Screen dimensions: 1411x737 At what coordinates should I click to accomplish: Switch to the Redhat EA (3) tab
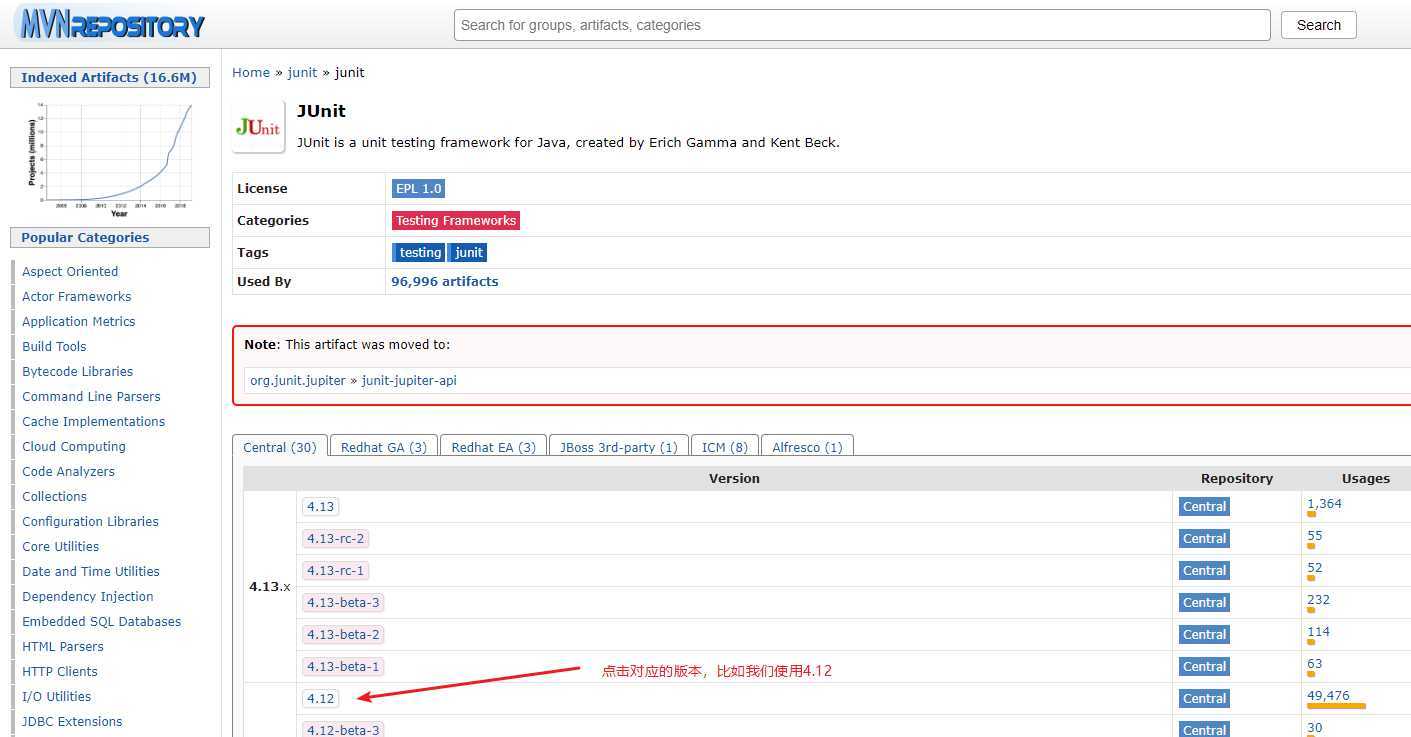click(493, 447)
